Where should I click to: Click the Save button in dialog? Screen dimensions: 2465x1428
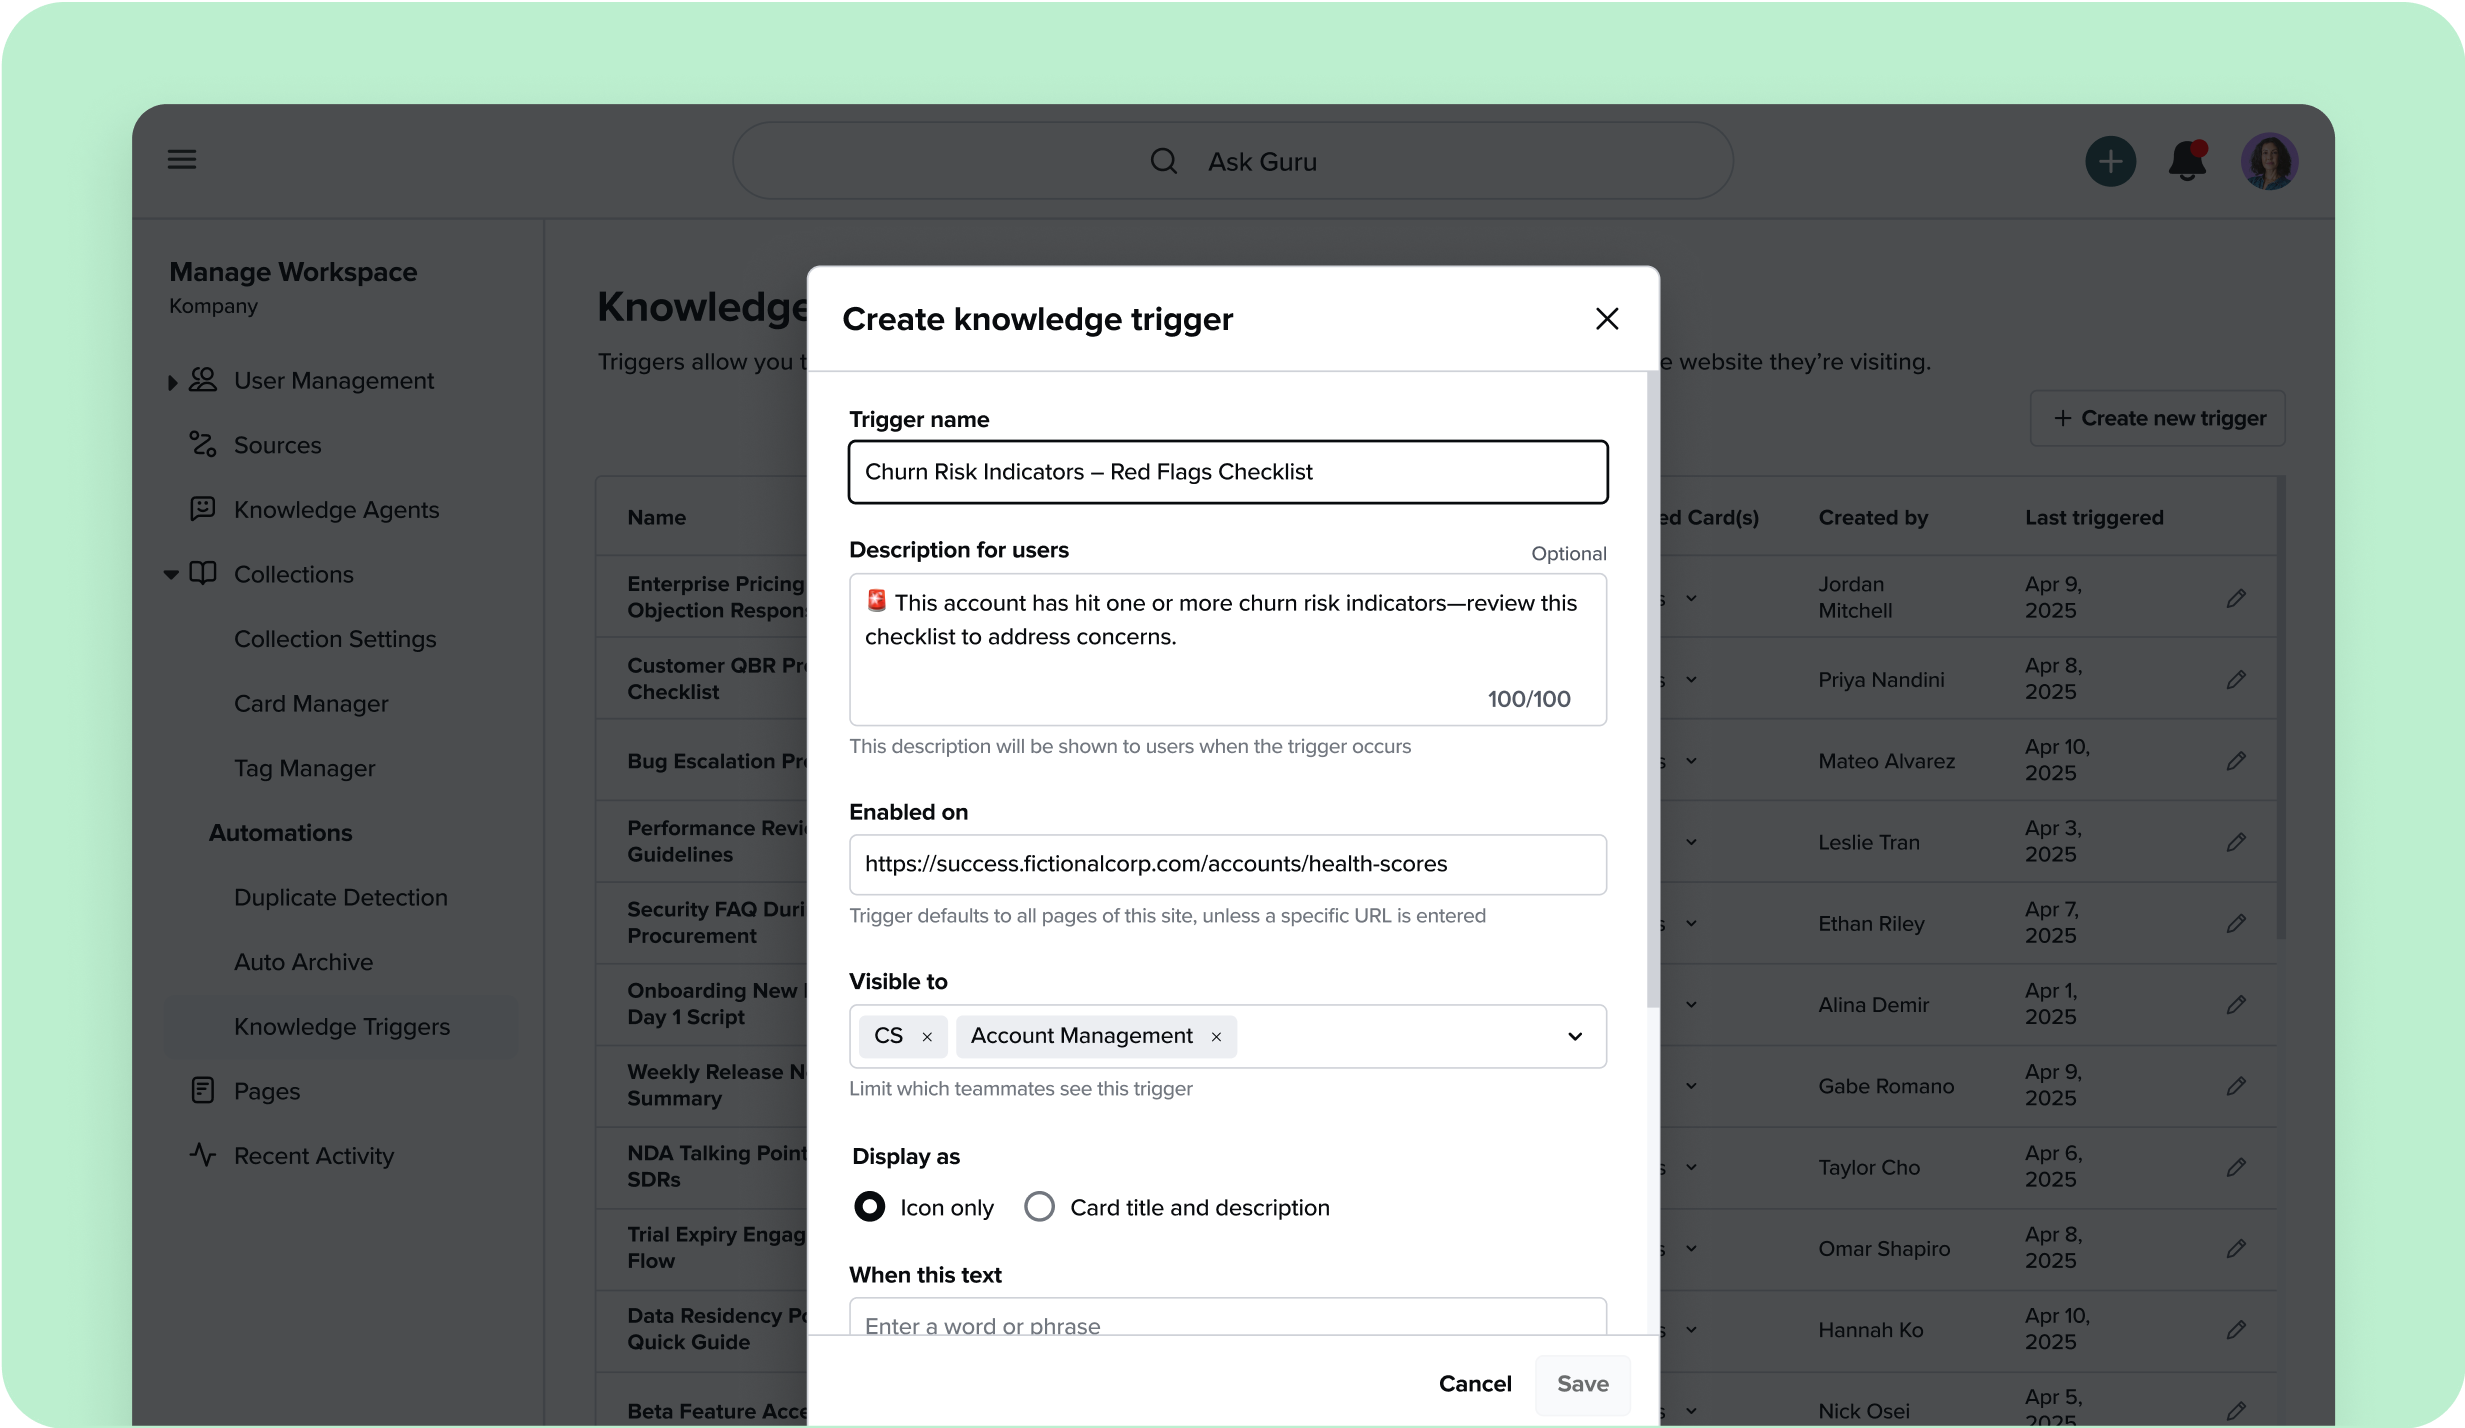[x=1582, y=1383]
